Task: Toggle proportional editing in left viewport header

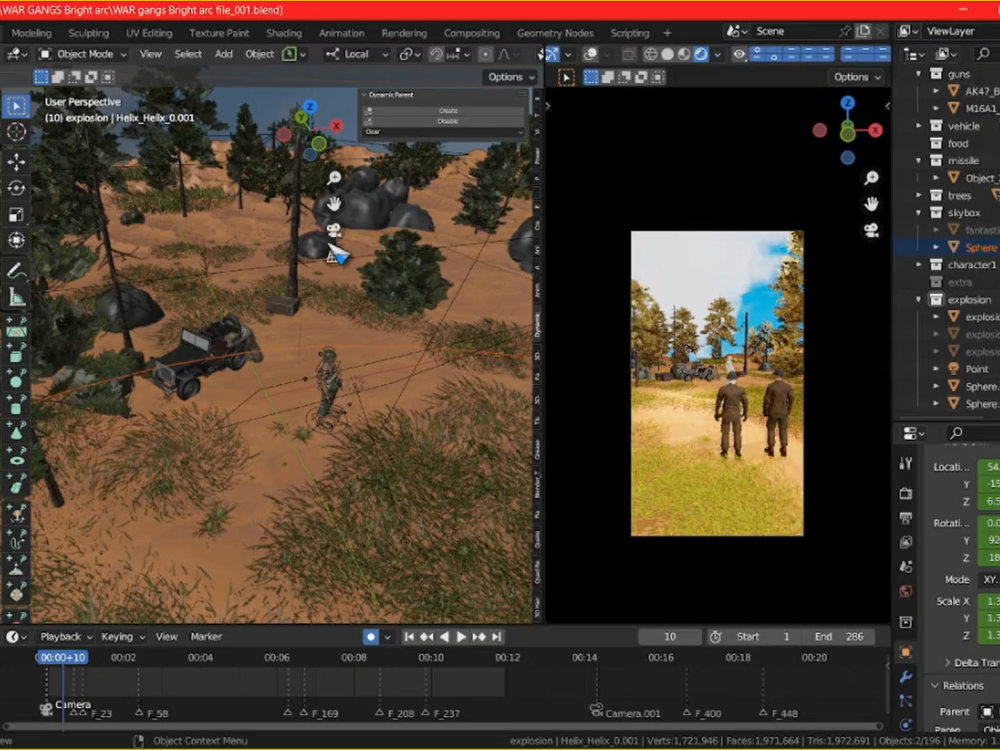Action: click(485, 54)
